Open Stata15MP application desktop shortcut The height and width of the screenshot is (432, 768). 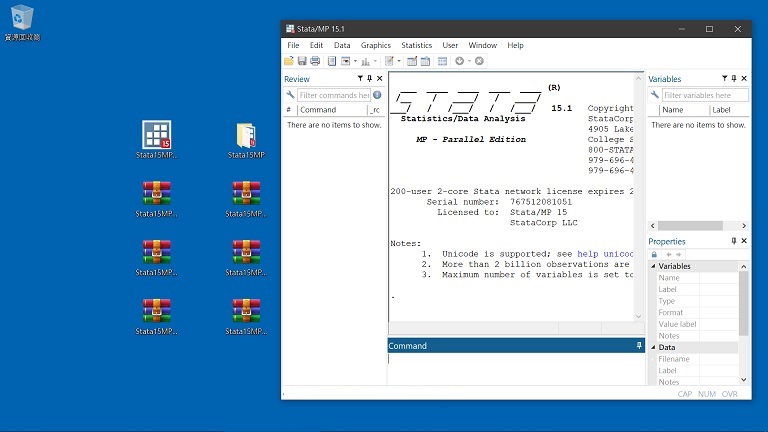156,135
